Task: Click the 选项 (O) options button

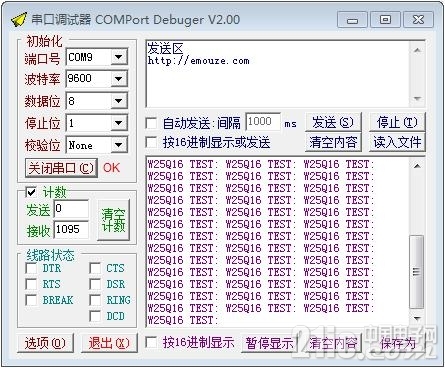Action: [45, 343]
